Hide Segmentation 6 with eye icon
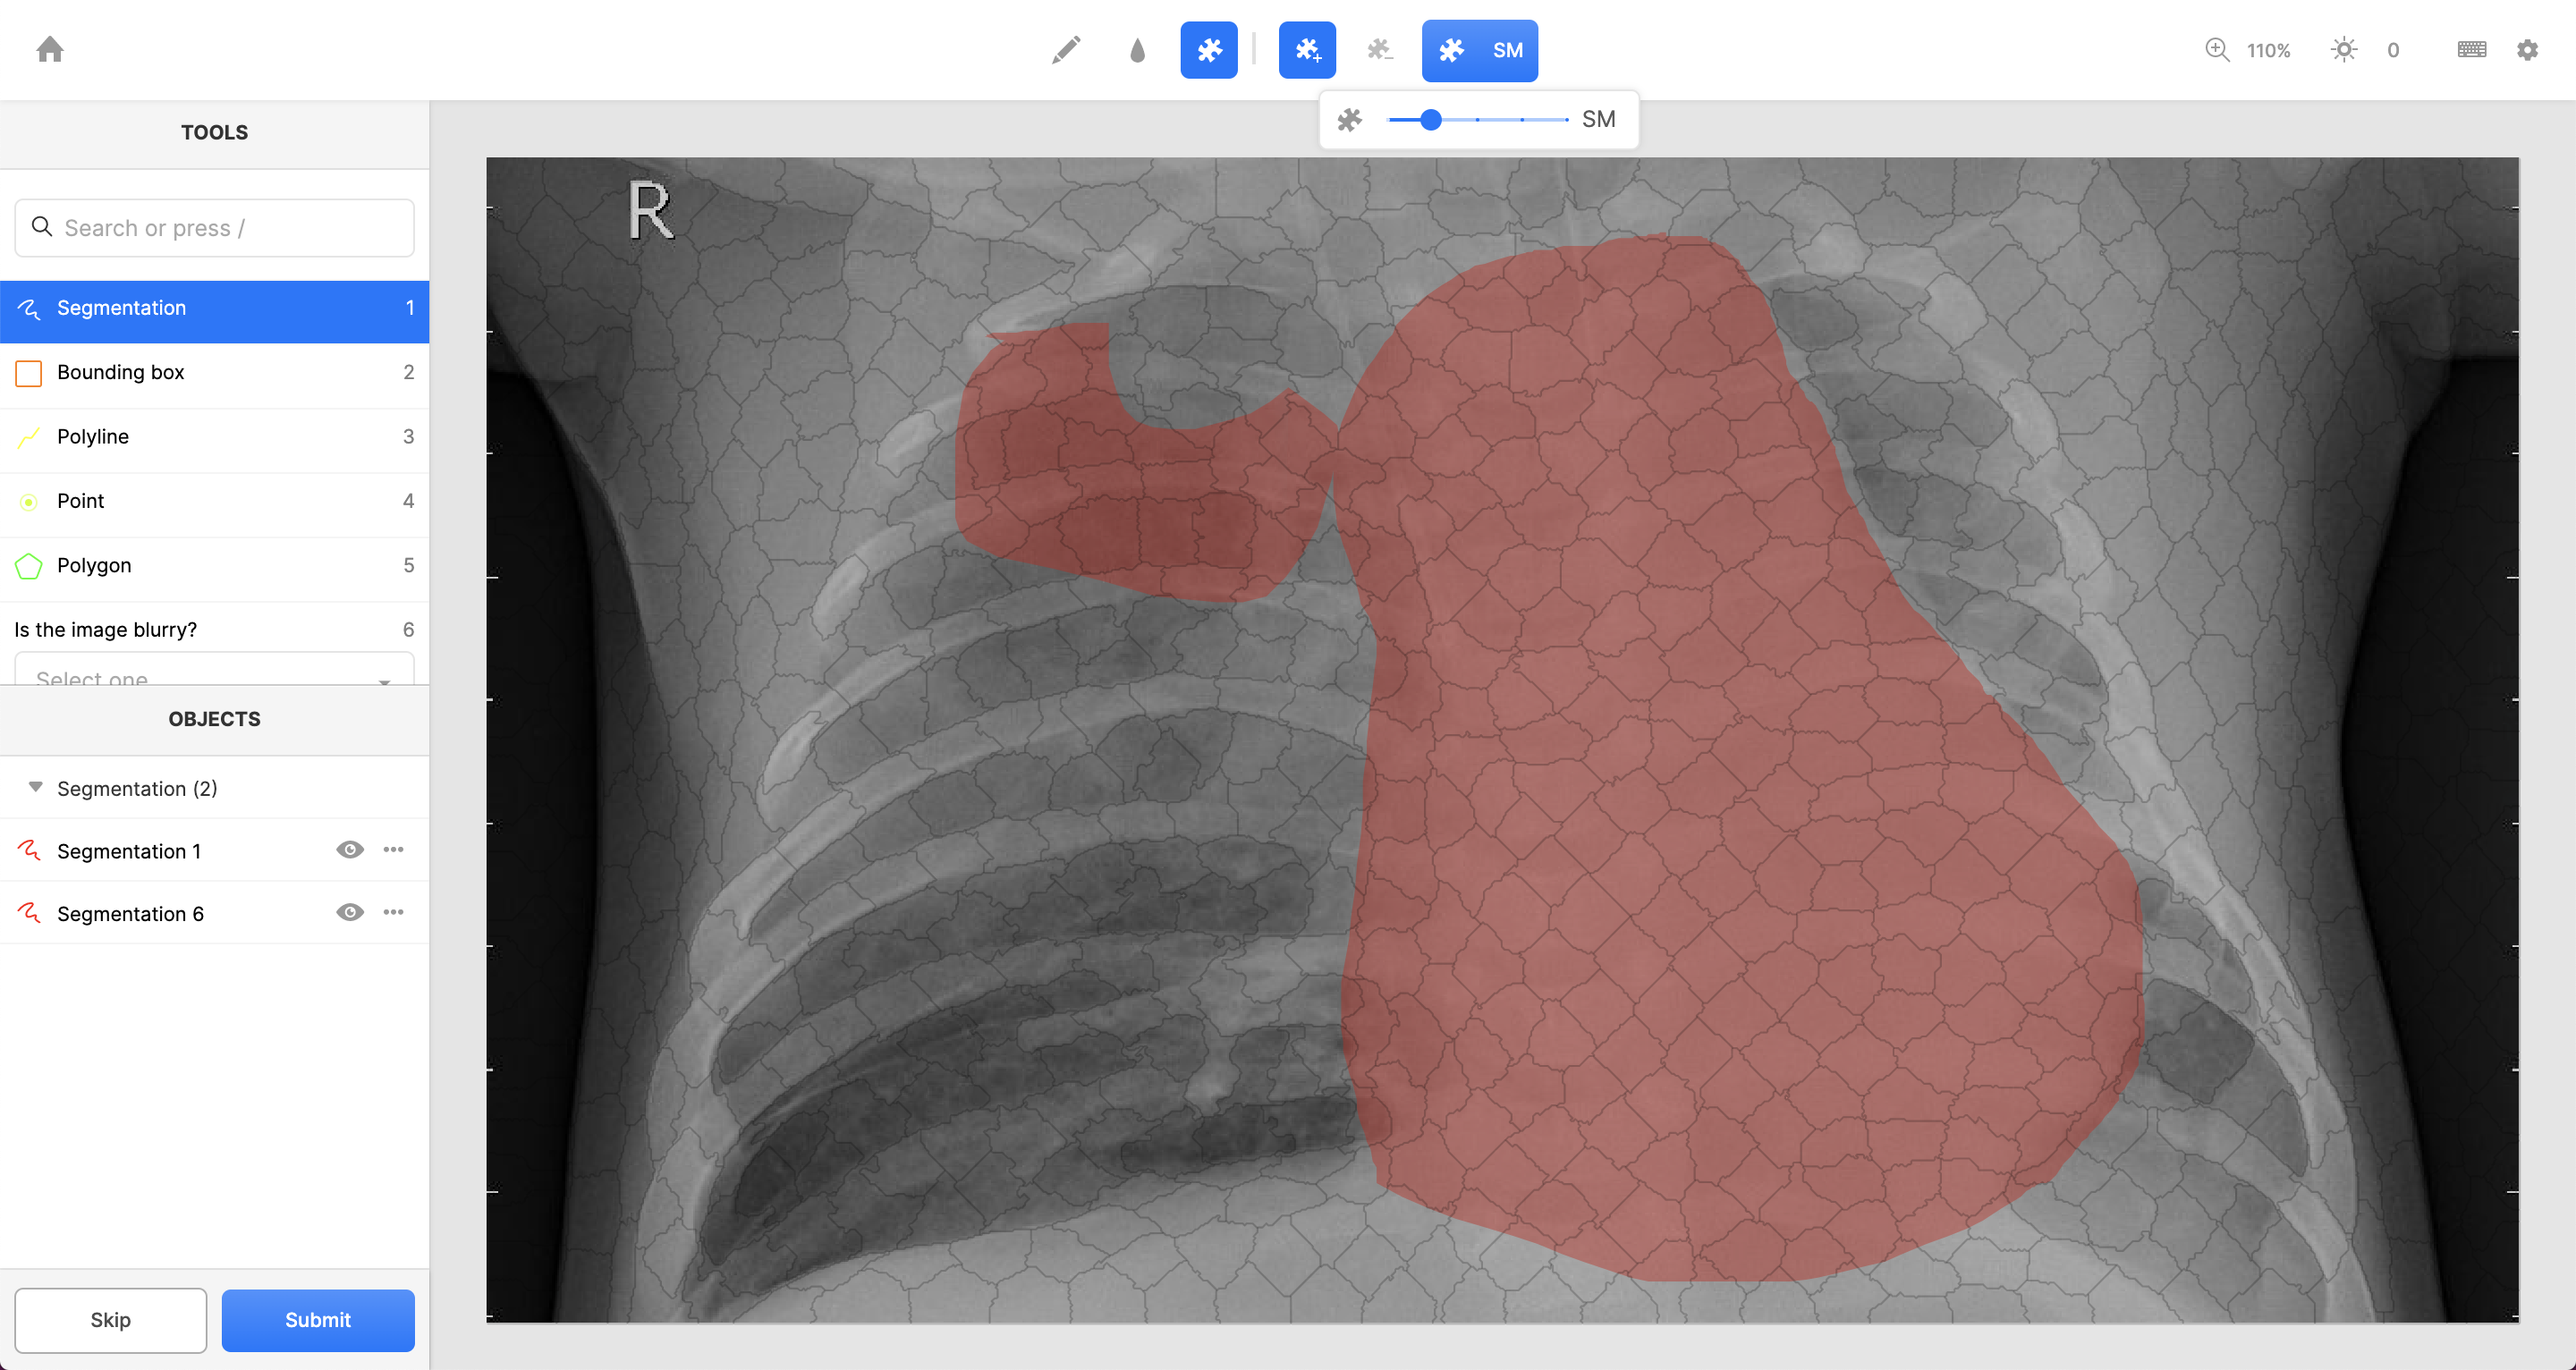The height and width of the screenshot is (1370, 2576). pos(349,912)
